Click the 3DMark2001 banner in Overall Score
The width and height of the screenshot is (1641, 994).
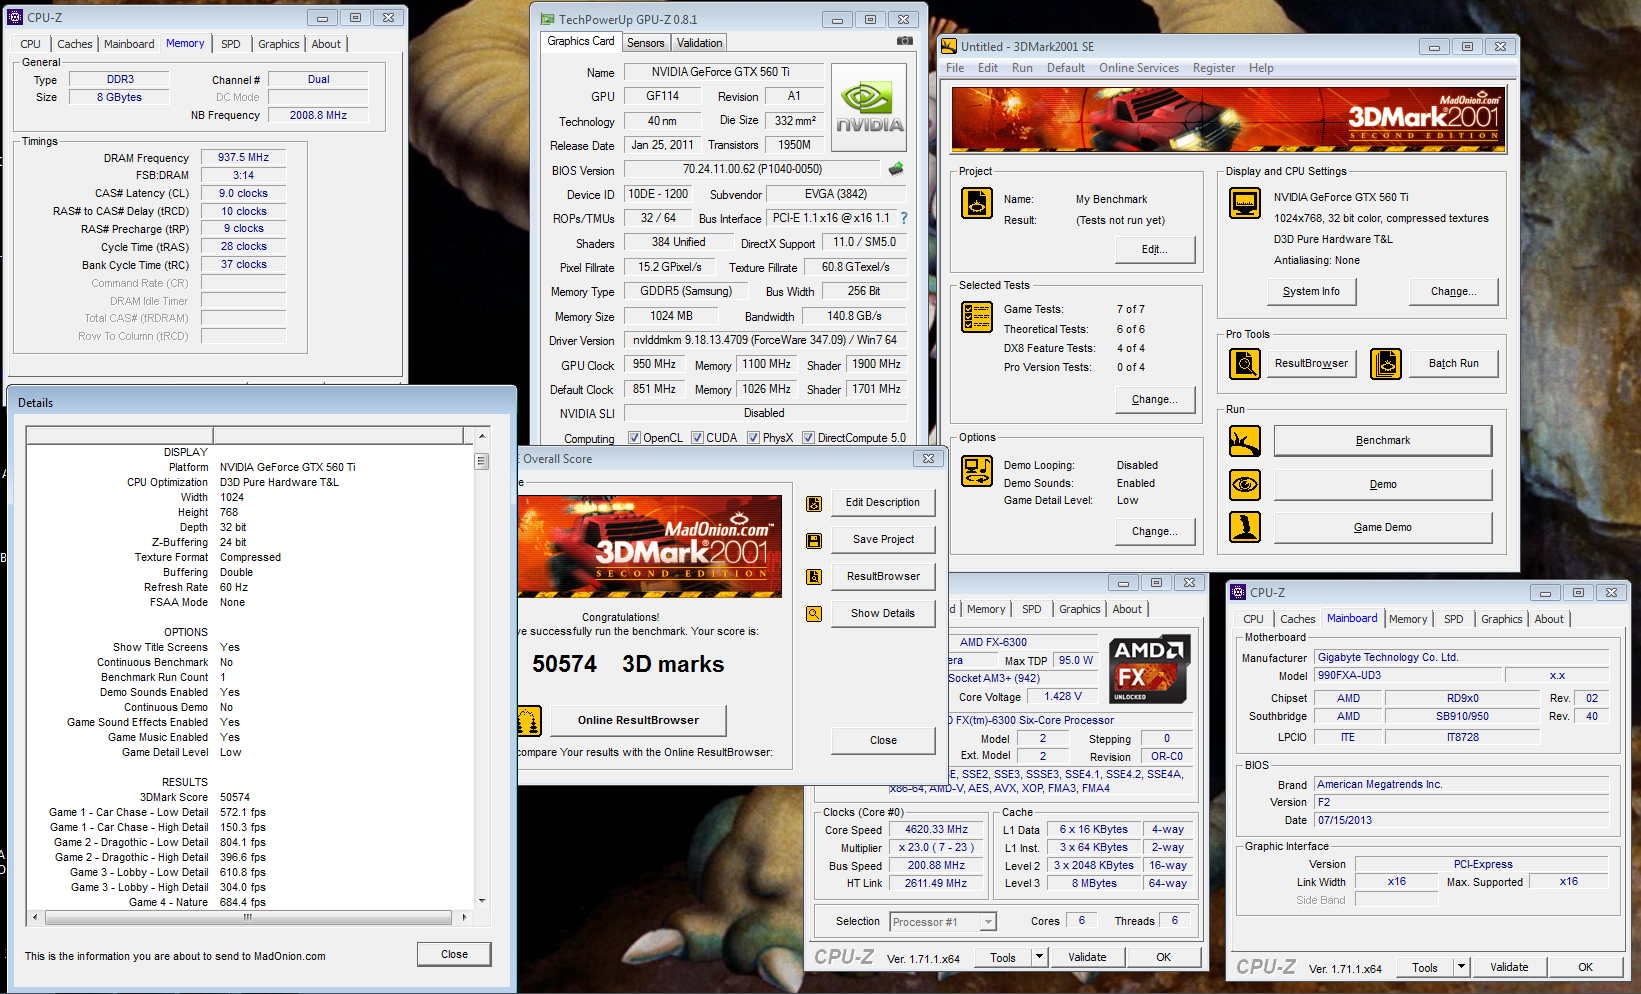pos(650,545)
